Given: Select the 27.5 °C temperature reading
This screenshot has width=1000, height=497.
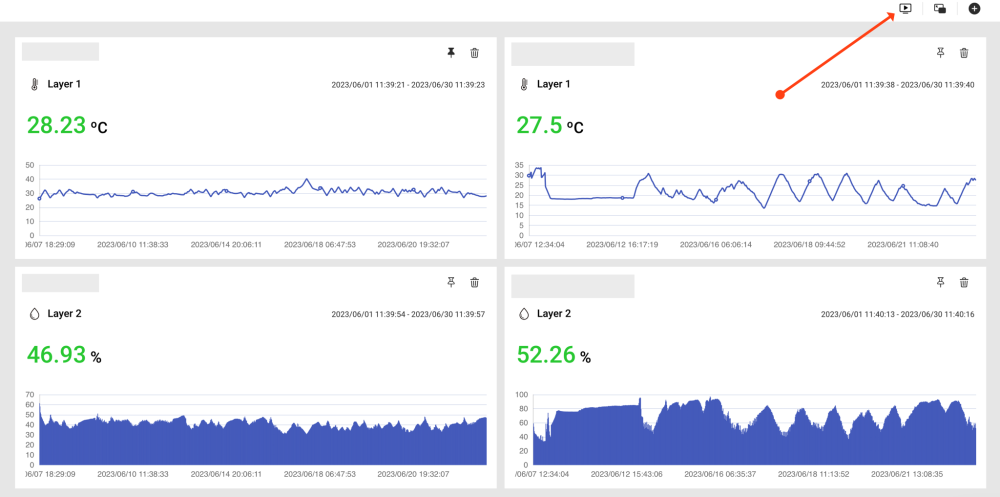Looking at the screenshot, I should 549,126.
